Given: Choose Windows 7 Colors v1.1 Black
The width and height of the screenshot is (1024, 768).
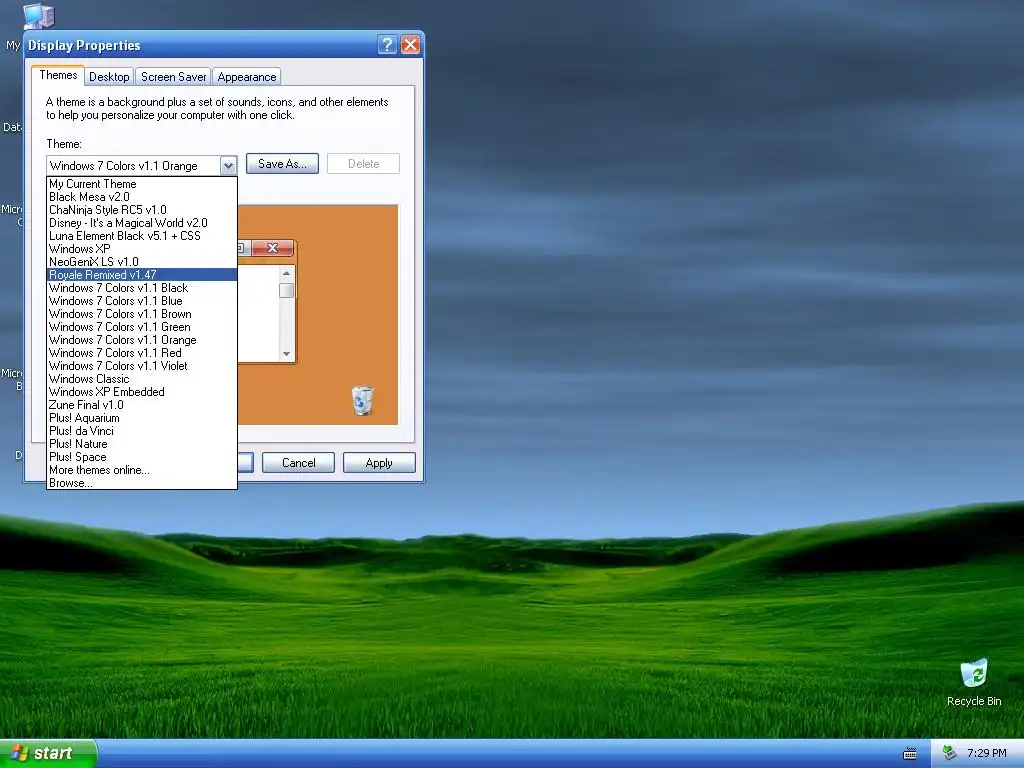Looking at the screenshot, I should (142, 288).
